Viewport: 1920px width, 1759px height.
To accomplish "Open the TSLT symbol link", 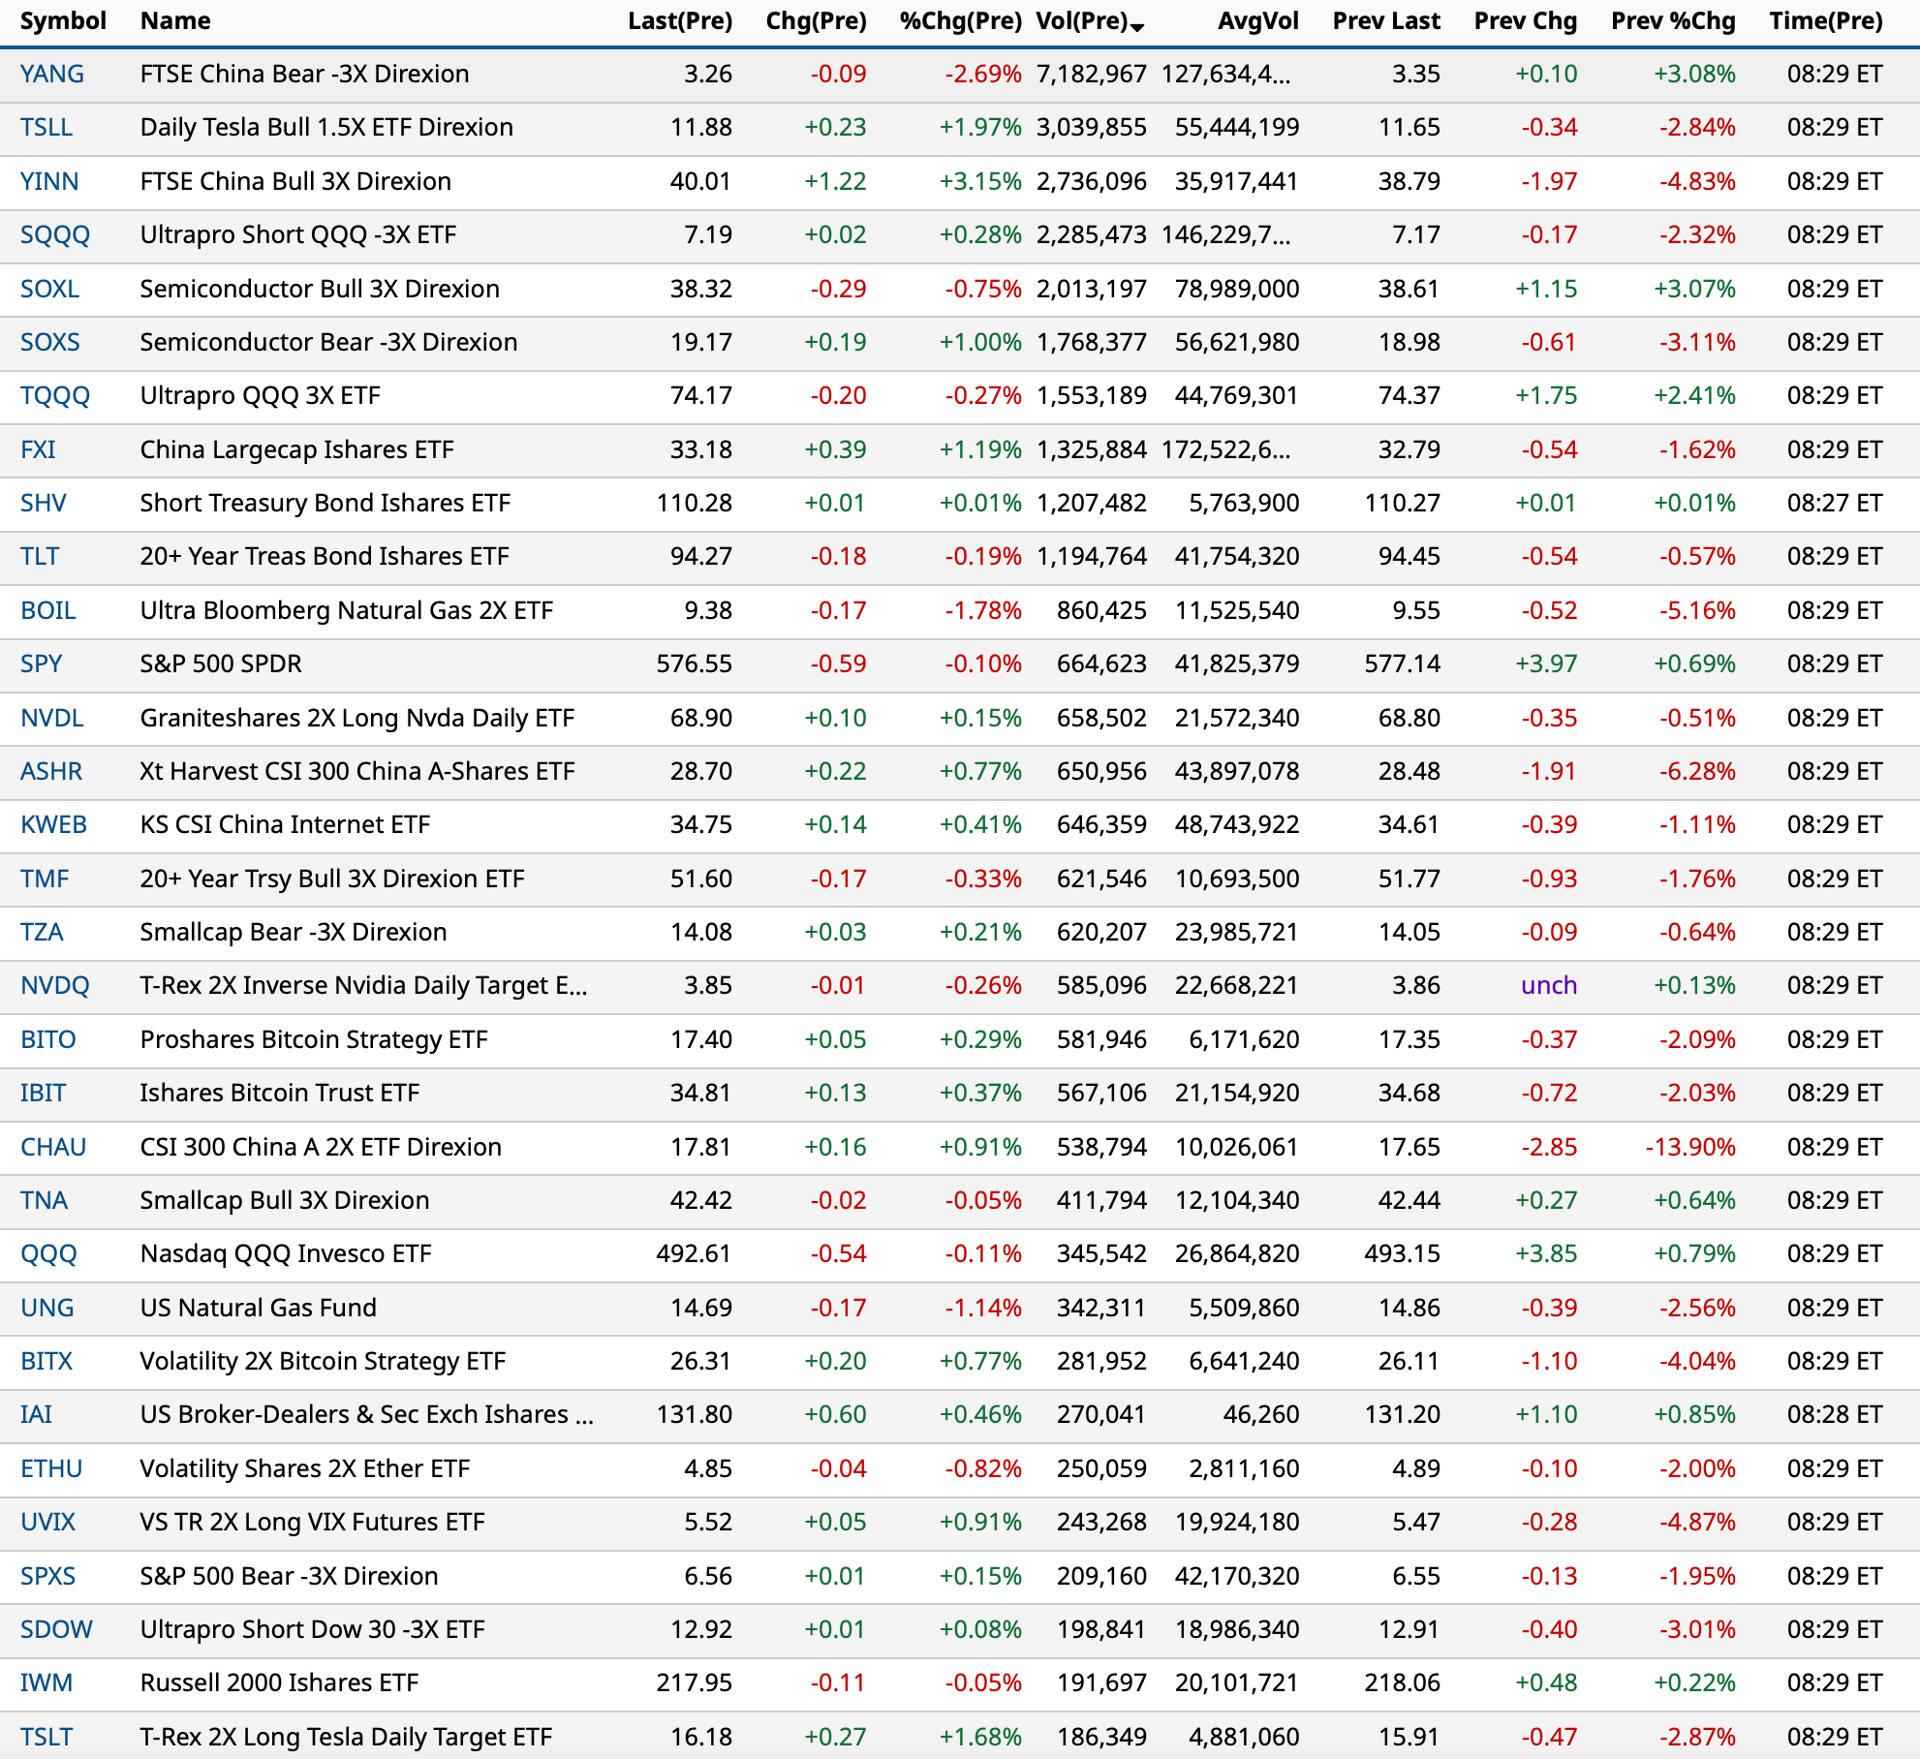I will (46, 1737).
